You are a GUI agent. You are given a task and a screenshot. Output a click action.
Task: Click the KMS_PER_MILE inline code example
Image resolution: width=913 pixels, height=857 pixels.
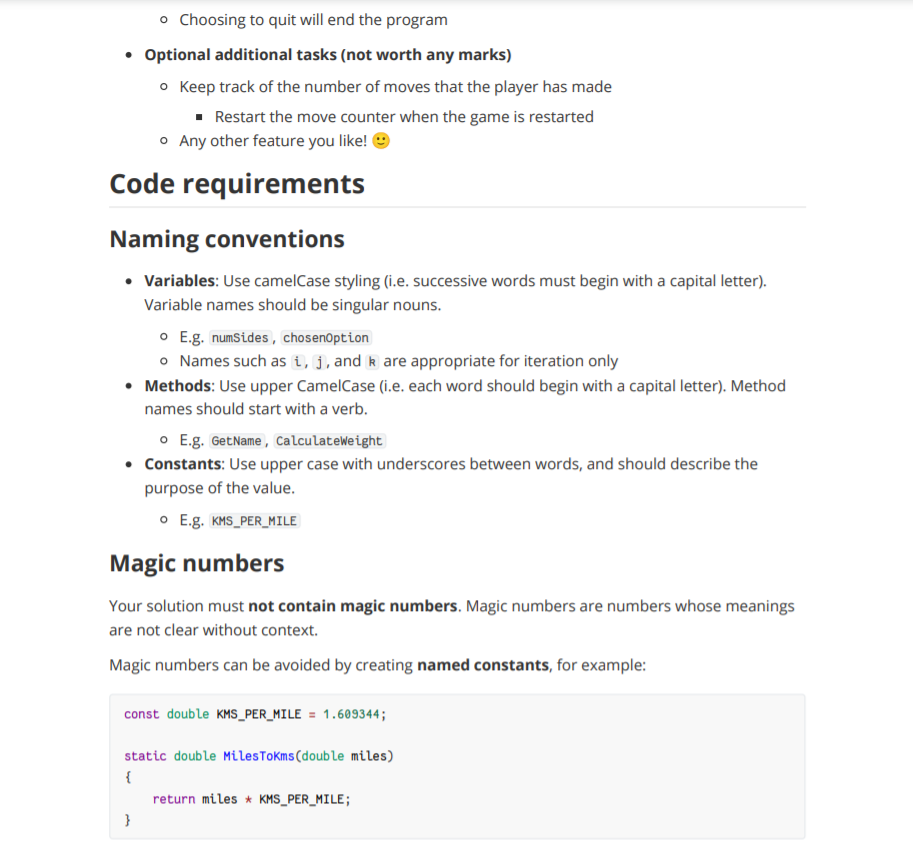[x=254, y=521]
